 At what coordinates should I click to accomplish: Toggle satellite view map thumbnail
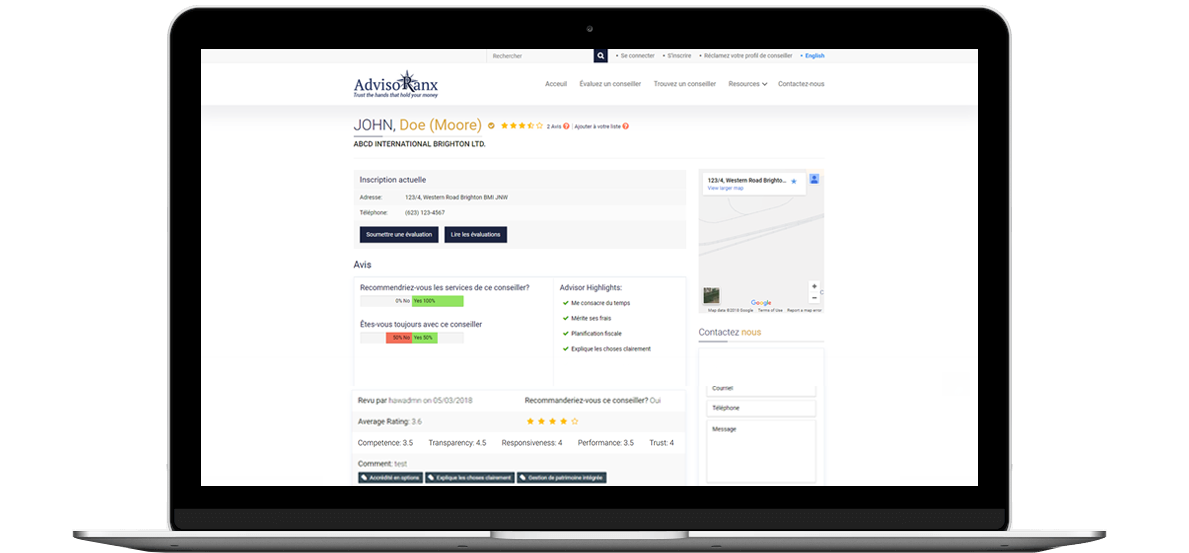point(711,296)
